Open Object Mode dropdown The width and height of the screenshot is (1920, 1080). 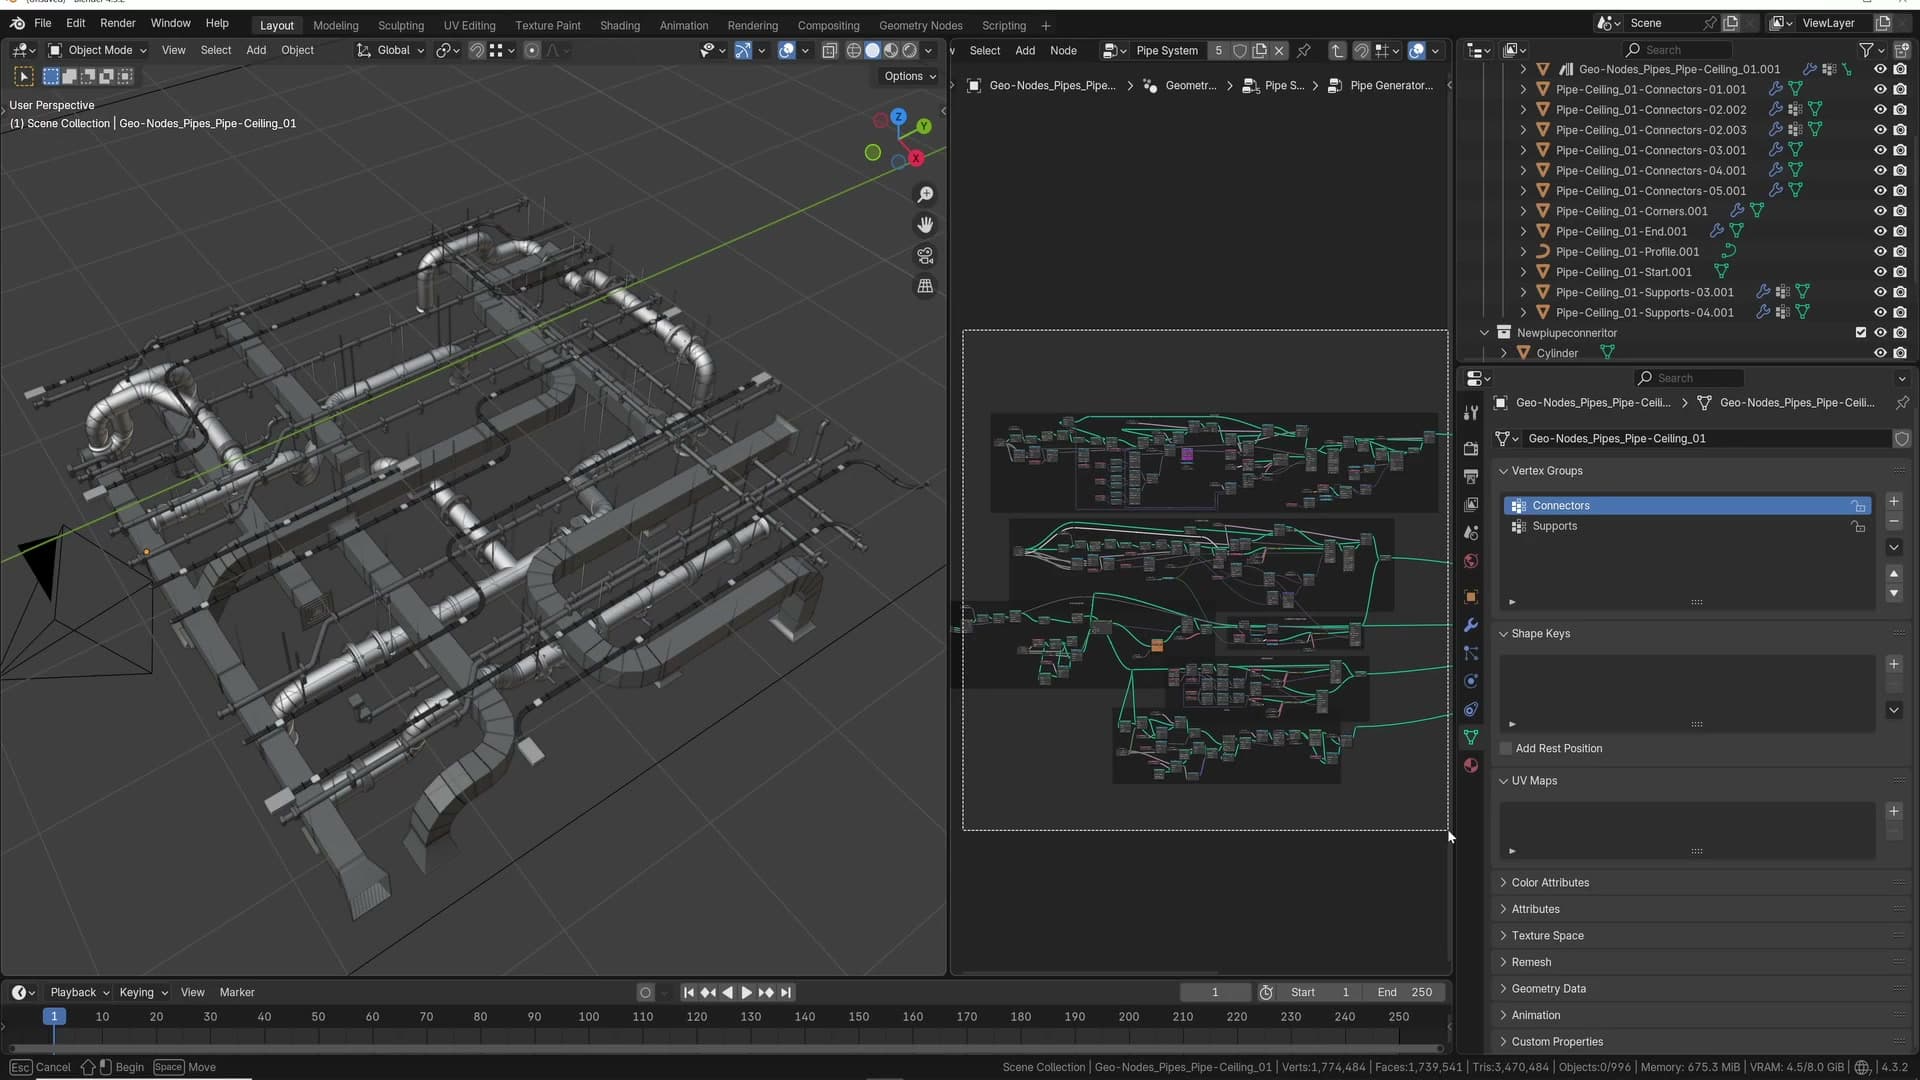(x=98, y=50)
